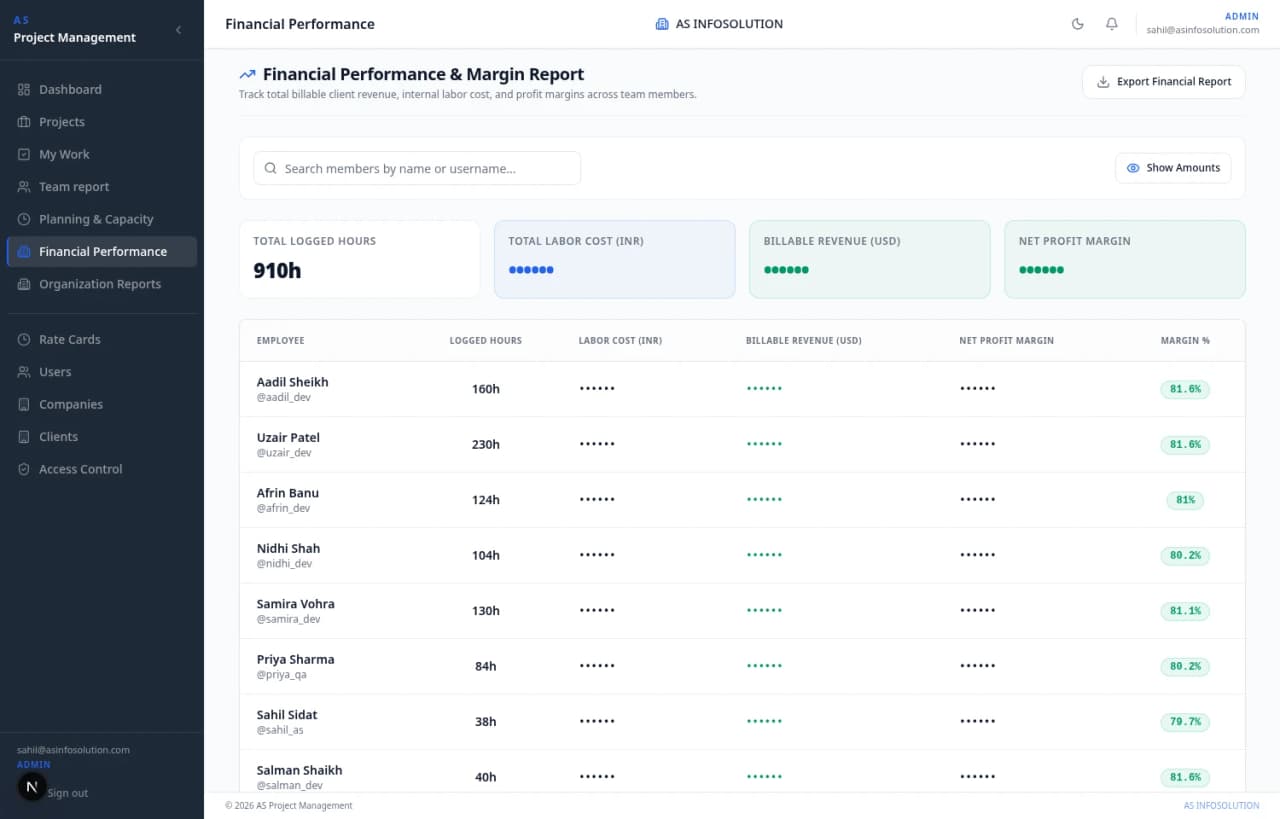This screenshot has height=819, width=1280.
Task: Click the Clients building icon
Action: coord(24,437)
